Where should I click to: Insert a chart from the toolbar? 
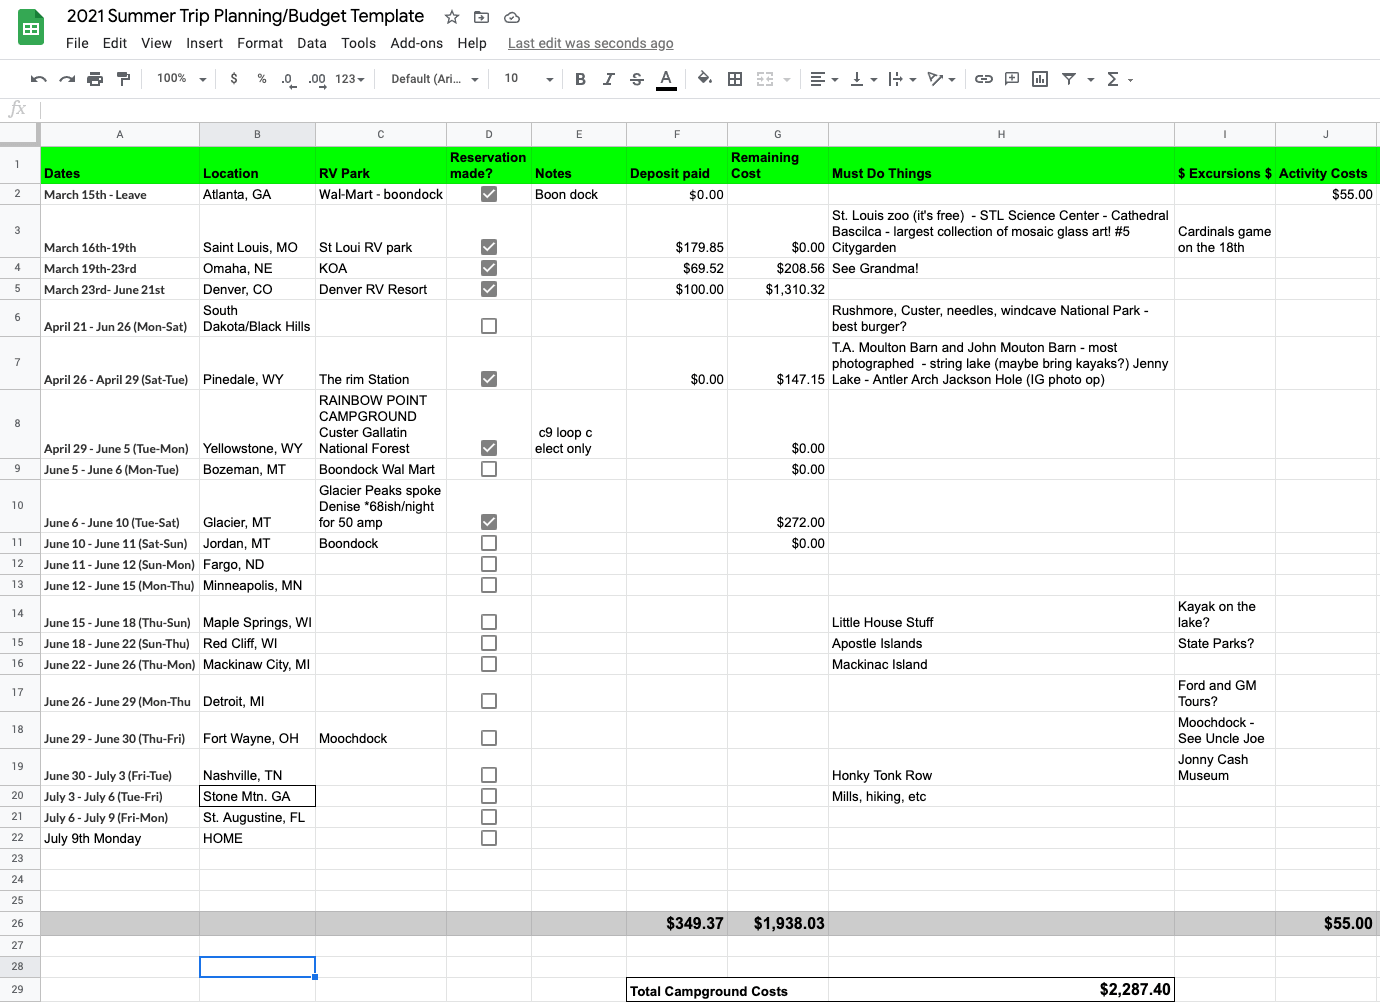[1040, 79]
